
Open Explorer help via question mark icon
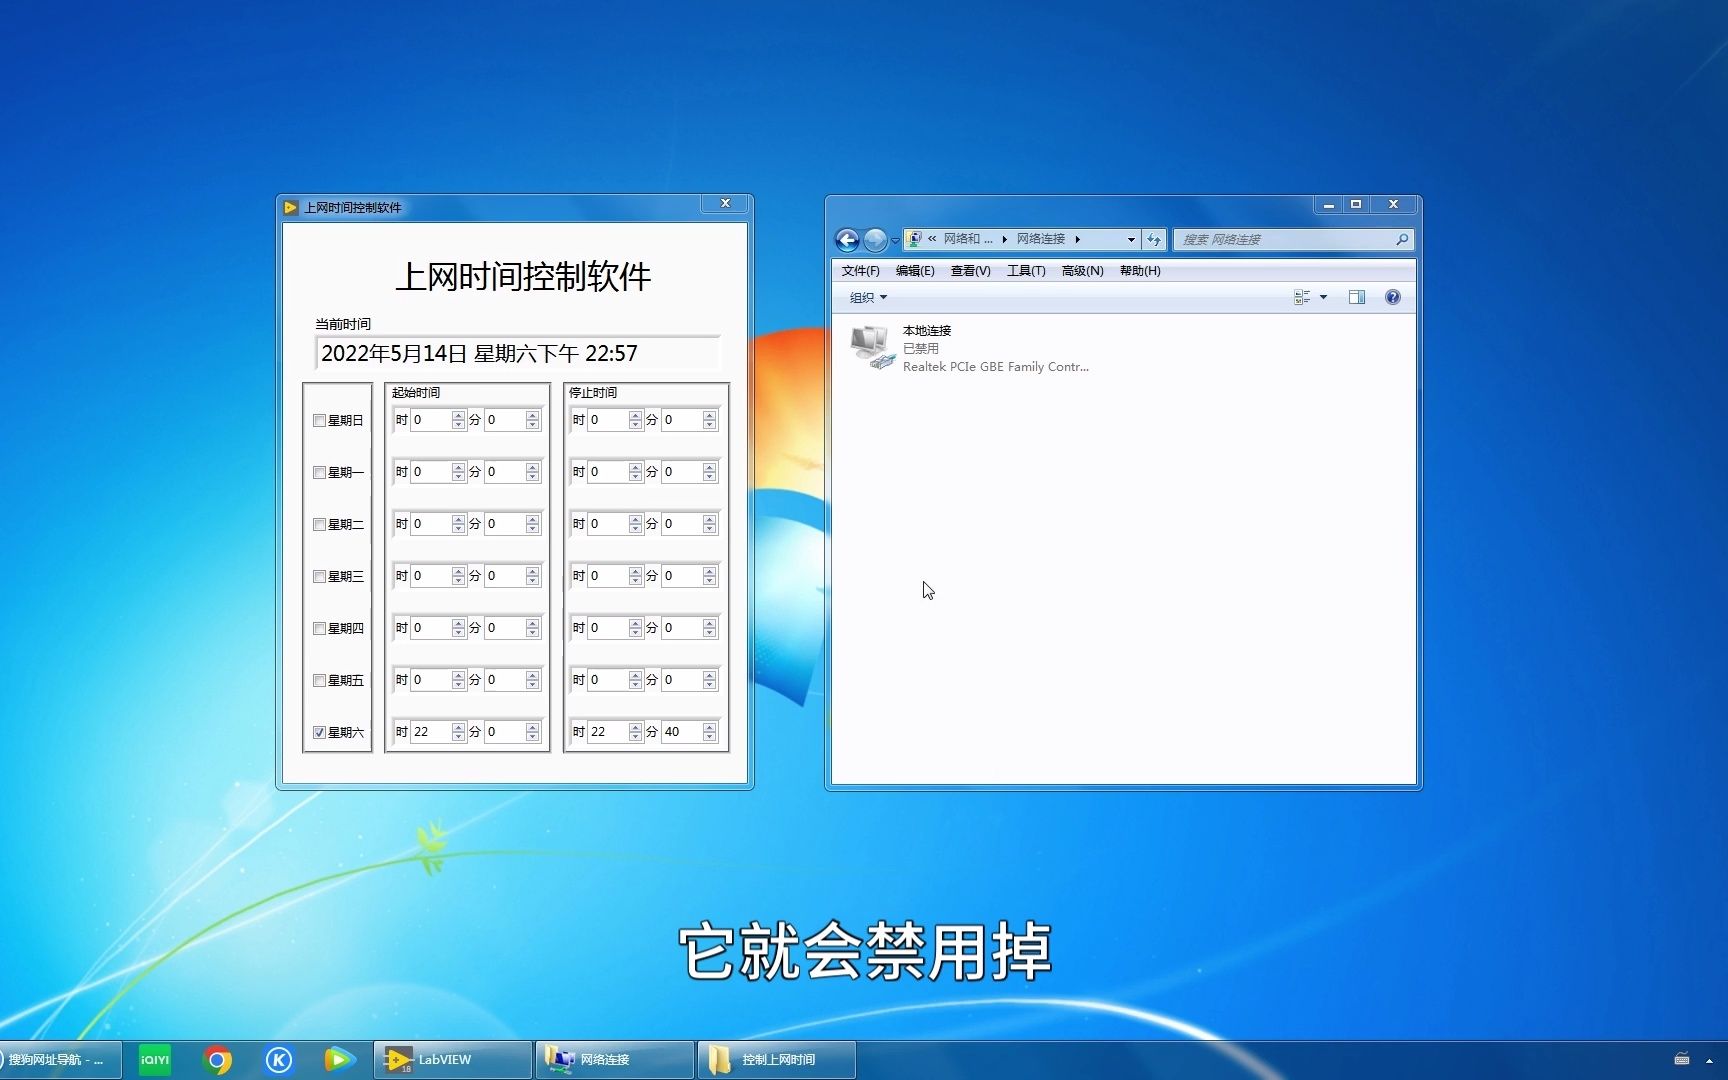click(x=1392, y=297)
